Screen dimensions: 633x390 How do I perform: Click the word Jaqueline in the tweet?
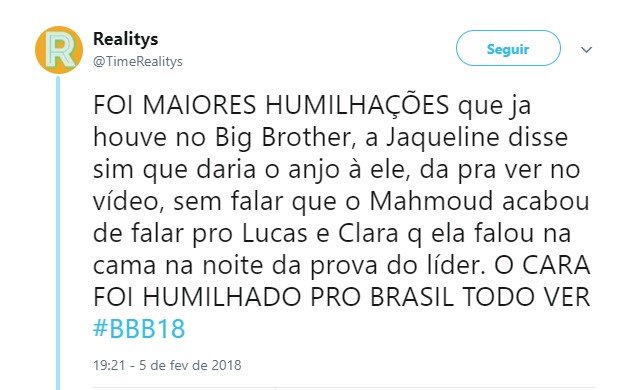point(443,138)
